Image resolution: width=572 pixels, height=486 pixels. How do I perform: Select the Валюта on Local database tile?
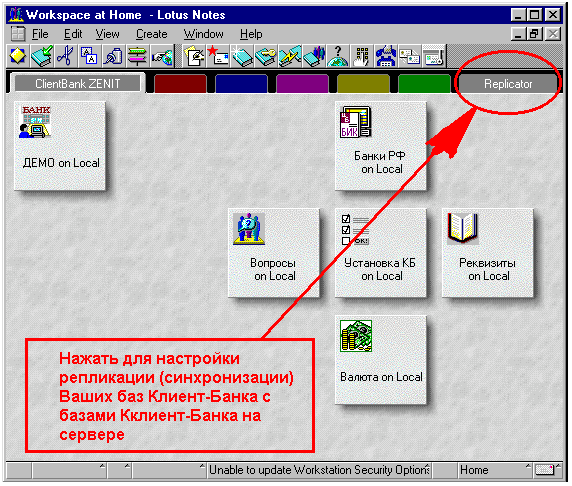point(381,360)
